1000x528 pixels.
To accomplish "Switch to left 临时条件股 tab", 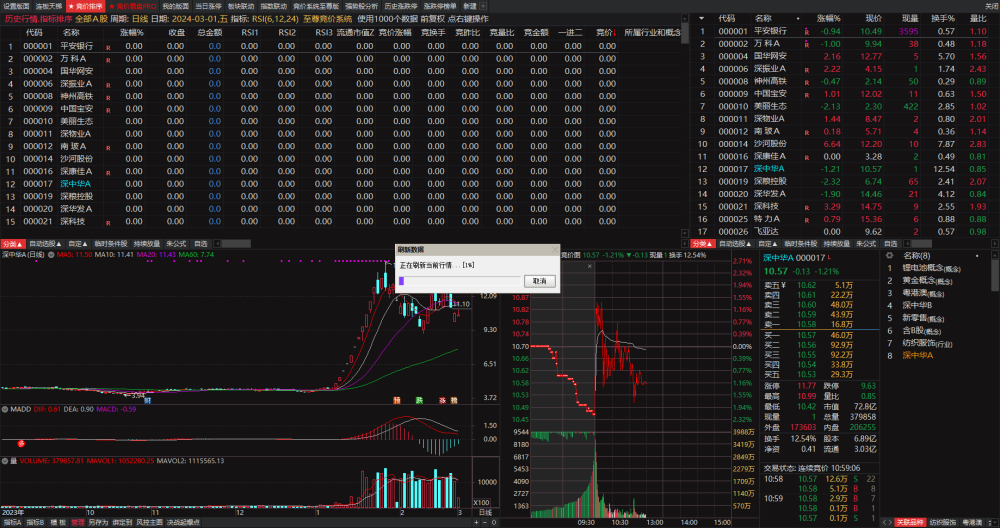I will (111, 244).
